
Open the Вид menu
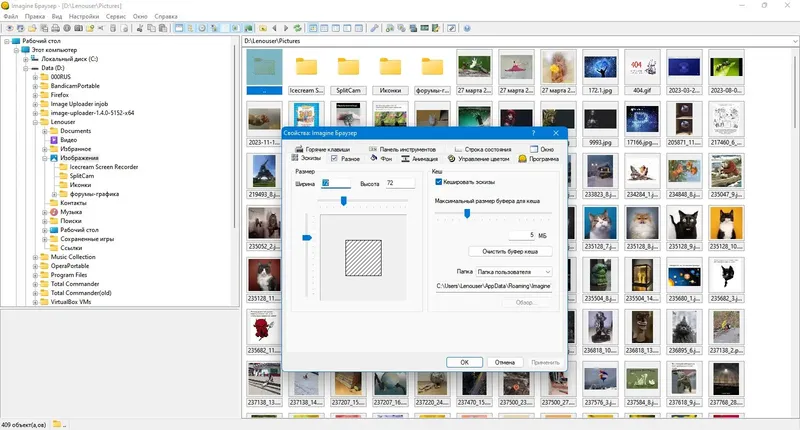click(57, 16)
